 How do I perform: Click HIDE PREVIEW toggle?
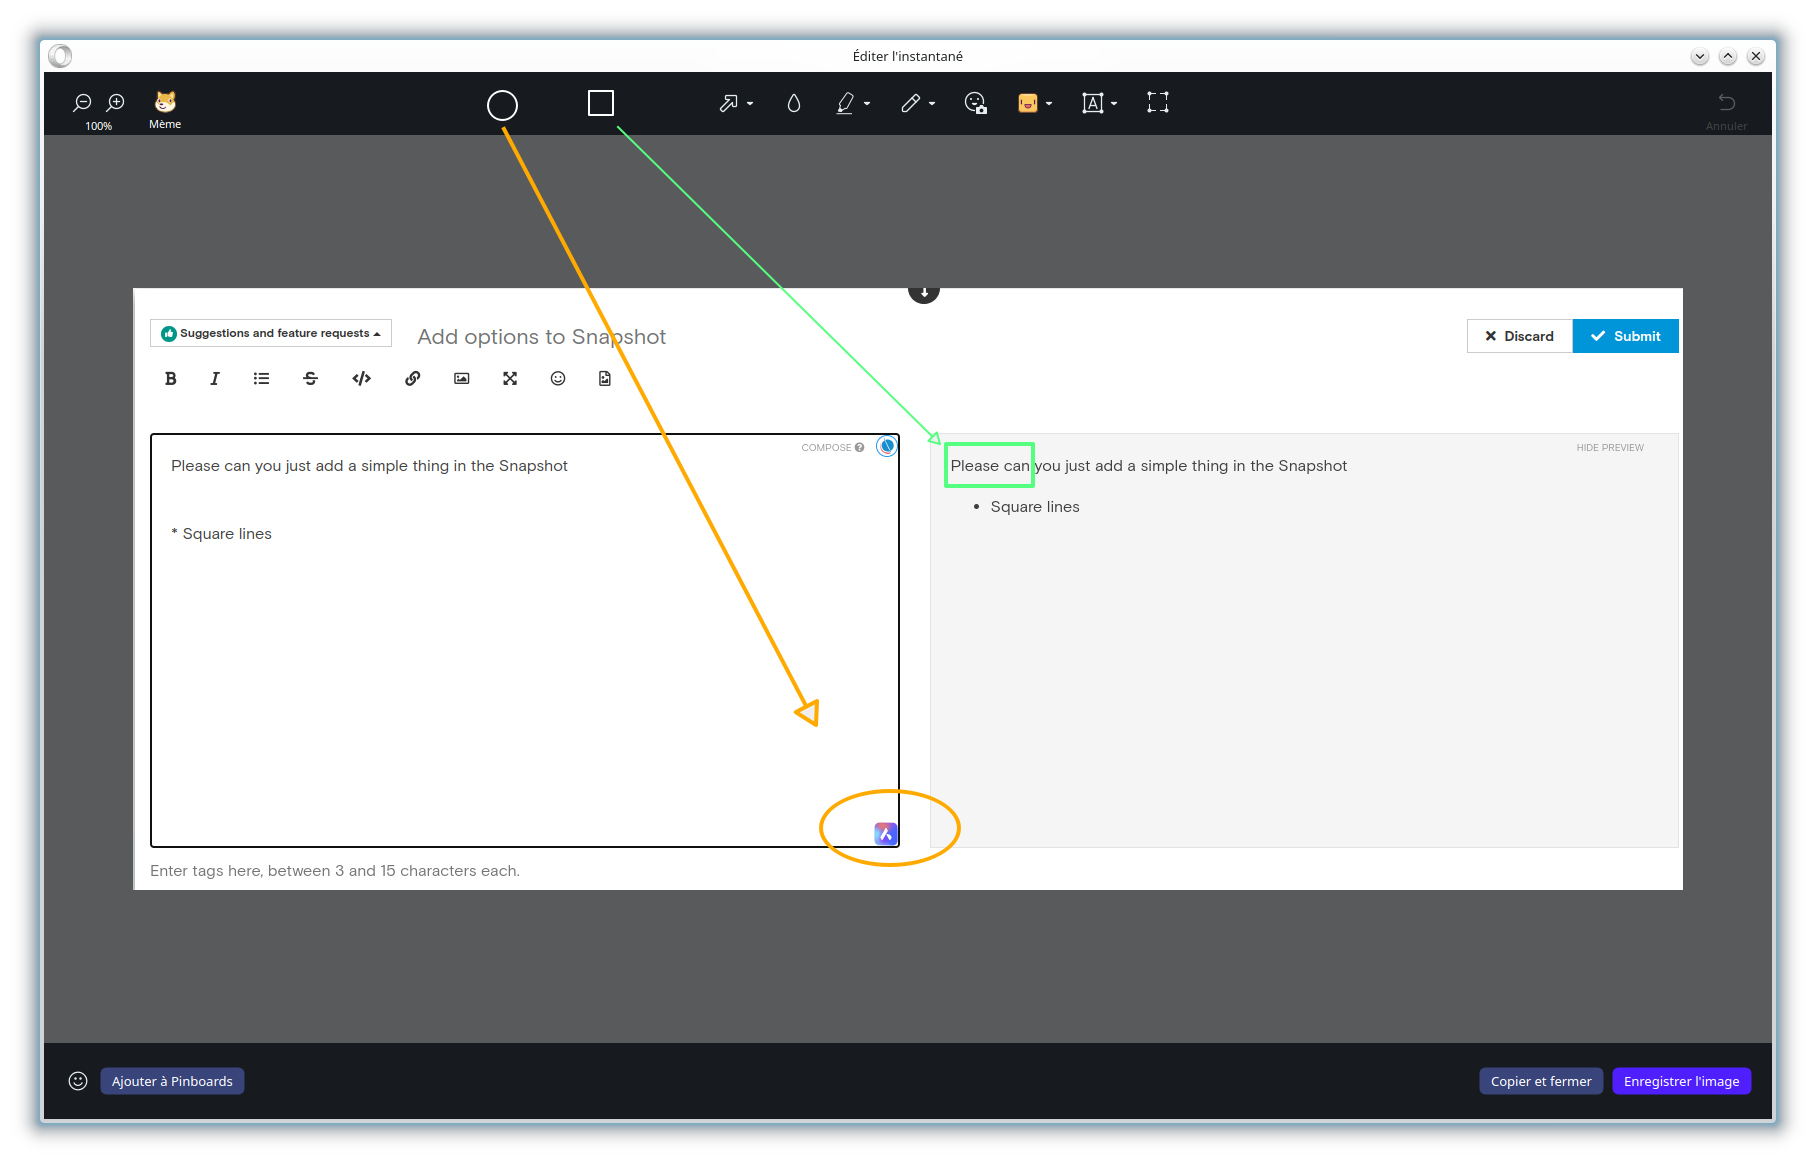tap(1610, 447)
